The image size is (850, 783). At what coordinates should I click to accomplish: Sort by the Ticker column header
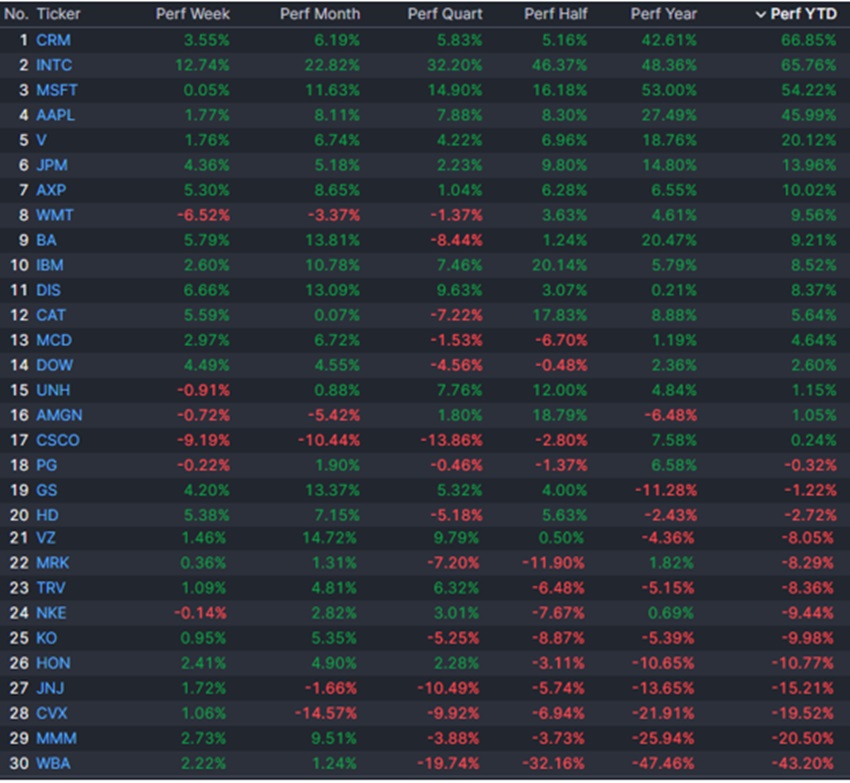point(58,14)
